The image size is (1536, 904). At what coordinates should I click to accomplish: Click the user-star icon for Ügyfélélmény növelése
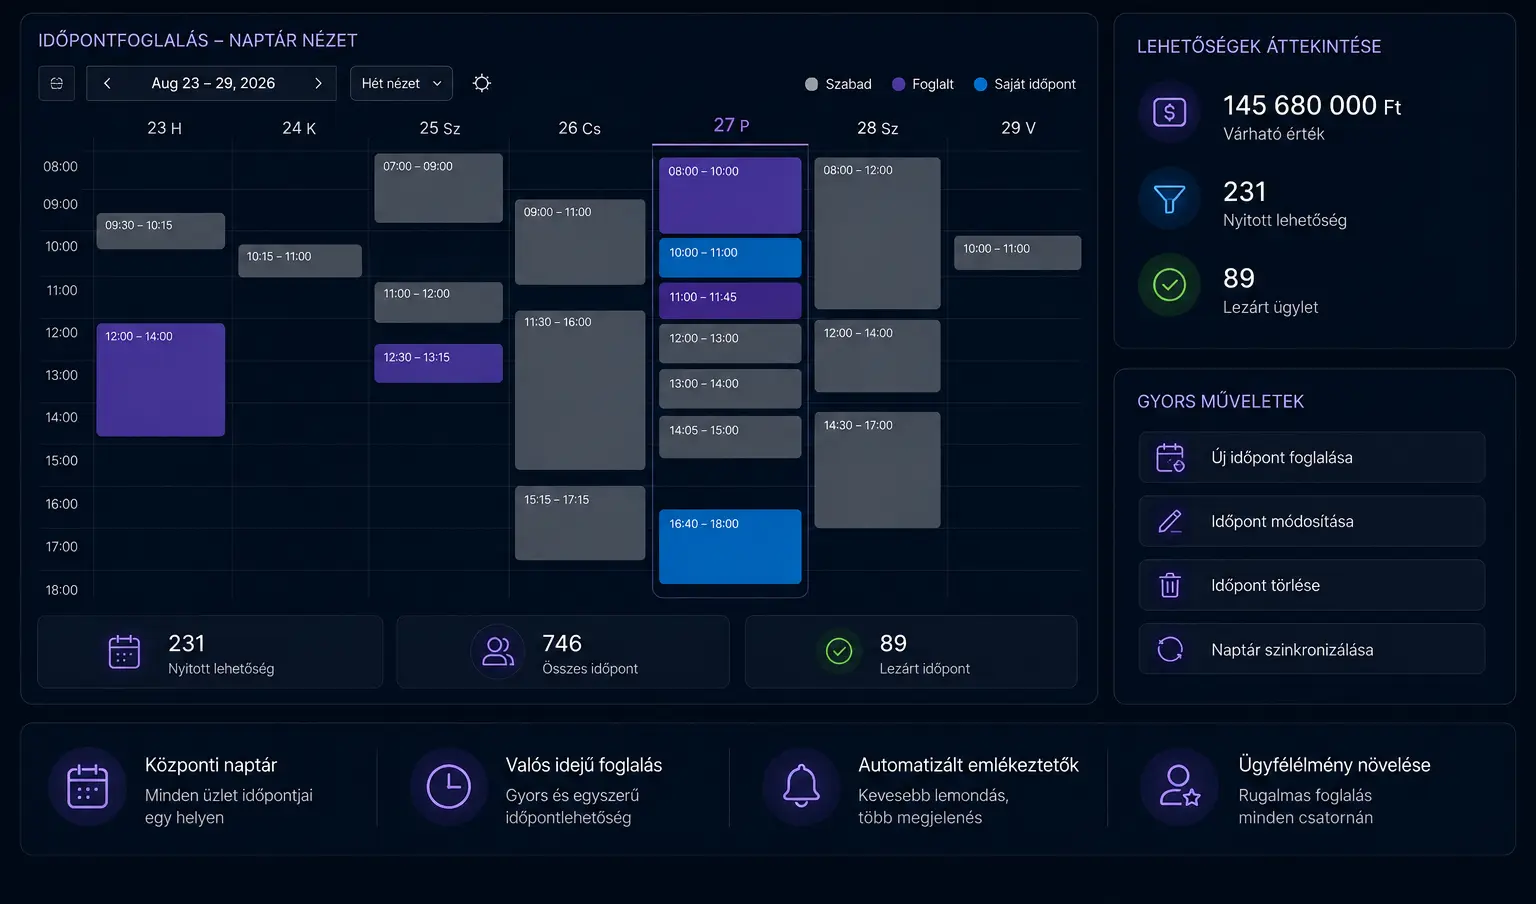point(1179,787)
